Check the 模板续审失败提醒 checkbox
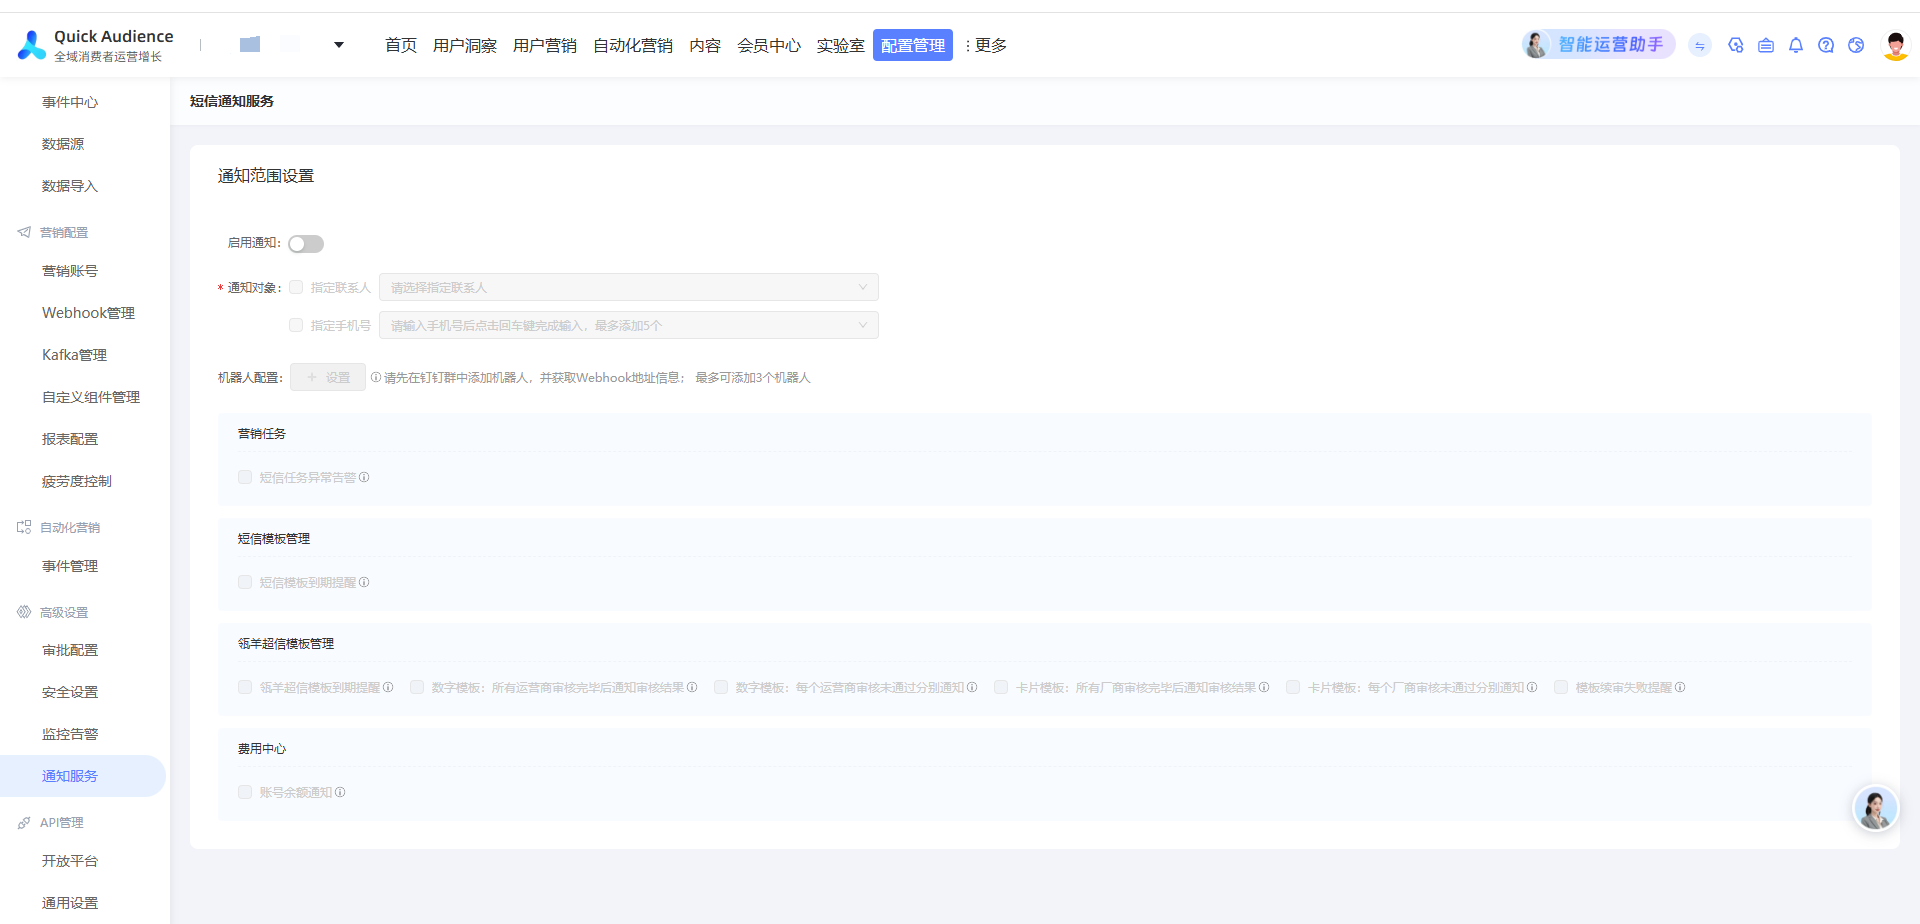 click(1561, 688)
